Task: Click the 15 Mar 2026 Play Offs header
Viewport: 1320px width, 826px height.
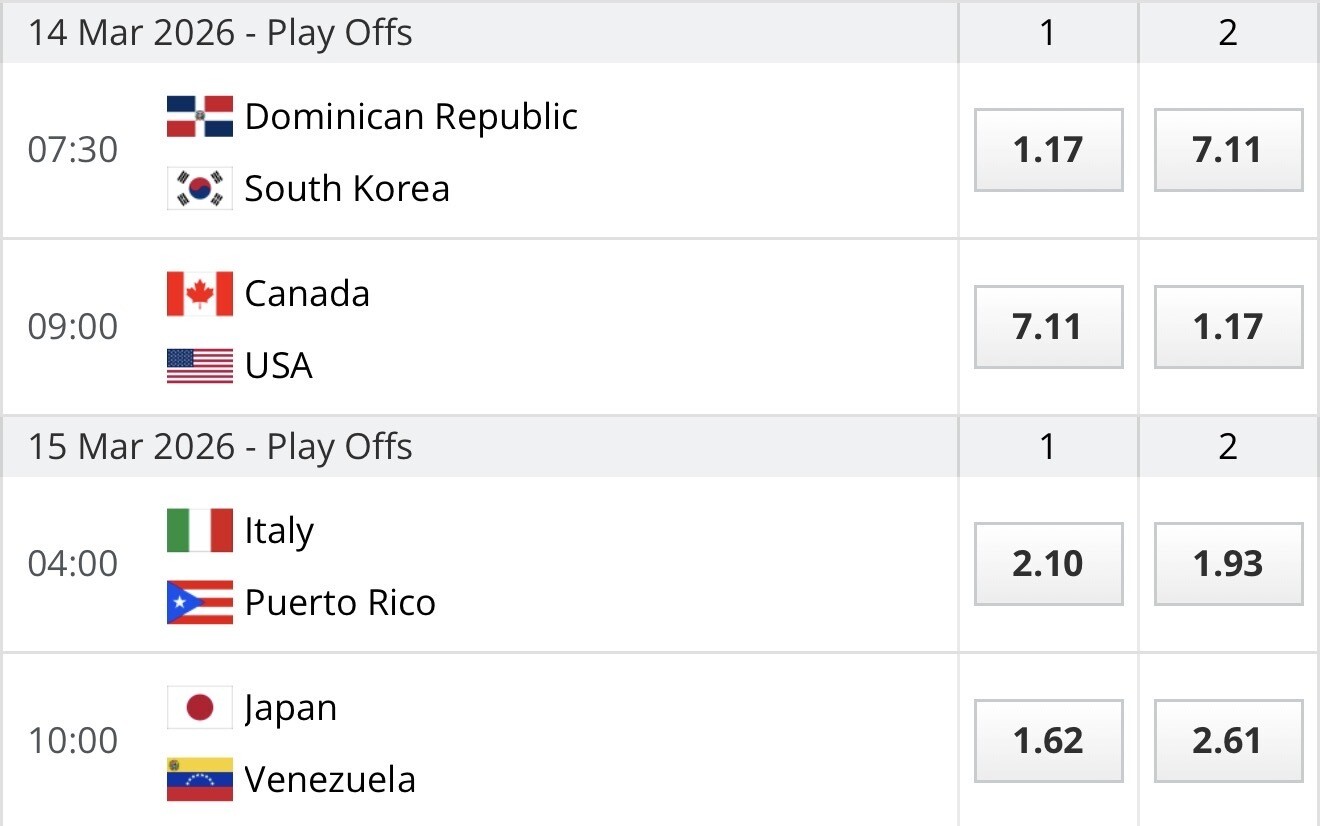Action: [x=220, y=447]
